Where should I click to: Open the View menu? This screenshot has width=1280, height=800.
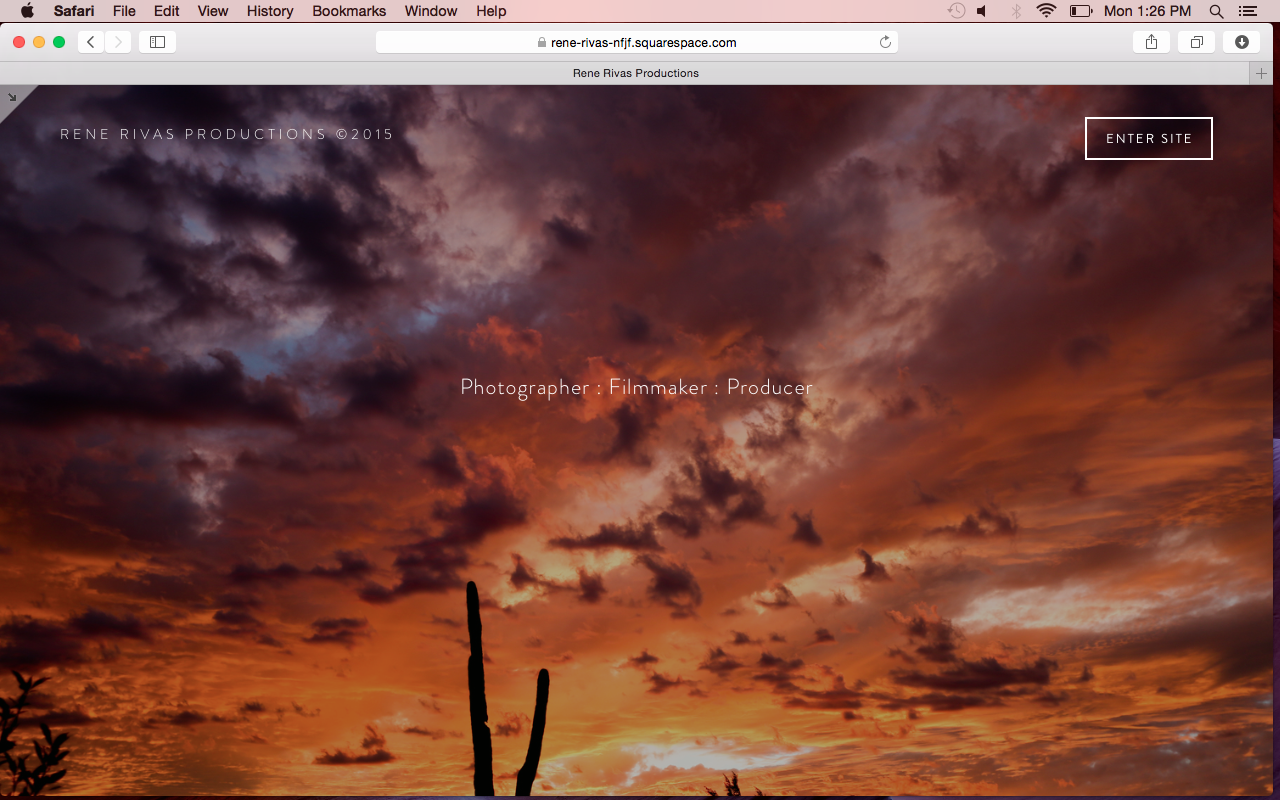pyautogui.click(x=213, y=11)
